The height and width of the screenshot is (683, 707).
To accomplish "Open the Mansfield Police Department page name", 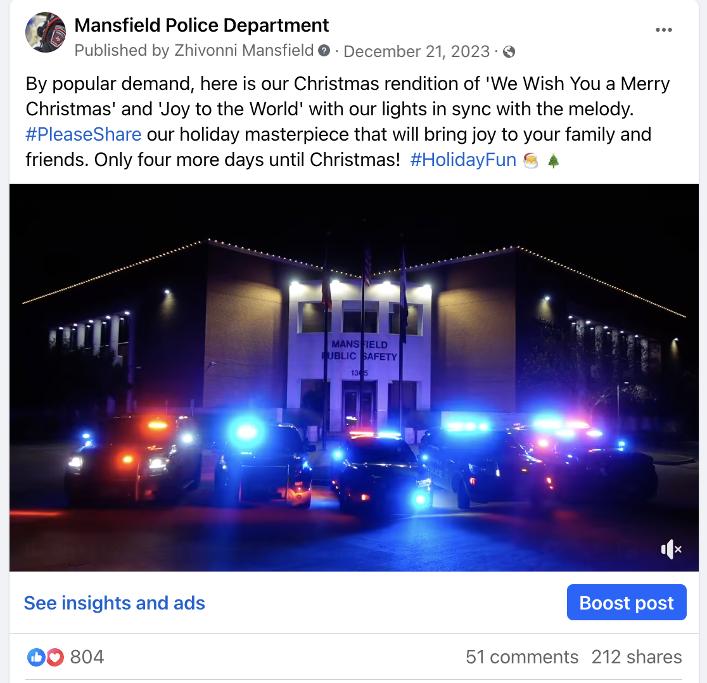I will pyautogui.click(x=202, y=25).
